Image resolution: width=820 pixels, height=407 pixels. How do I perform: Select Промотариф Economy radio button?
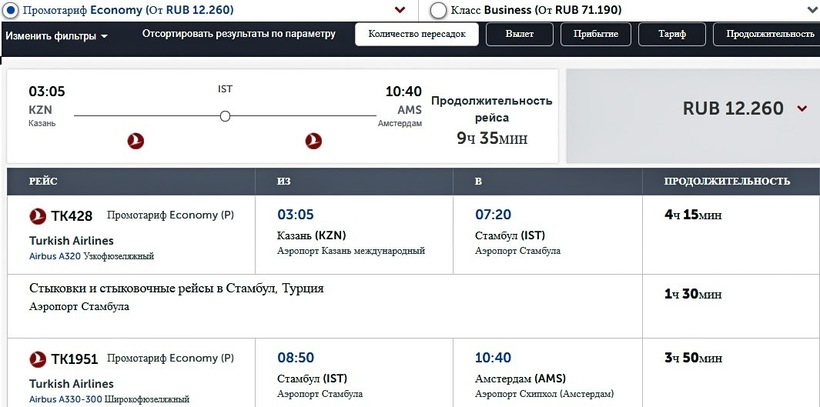click(x=7, y=9)
